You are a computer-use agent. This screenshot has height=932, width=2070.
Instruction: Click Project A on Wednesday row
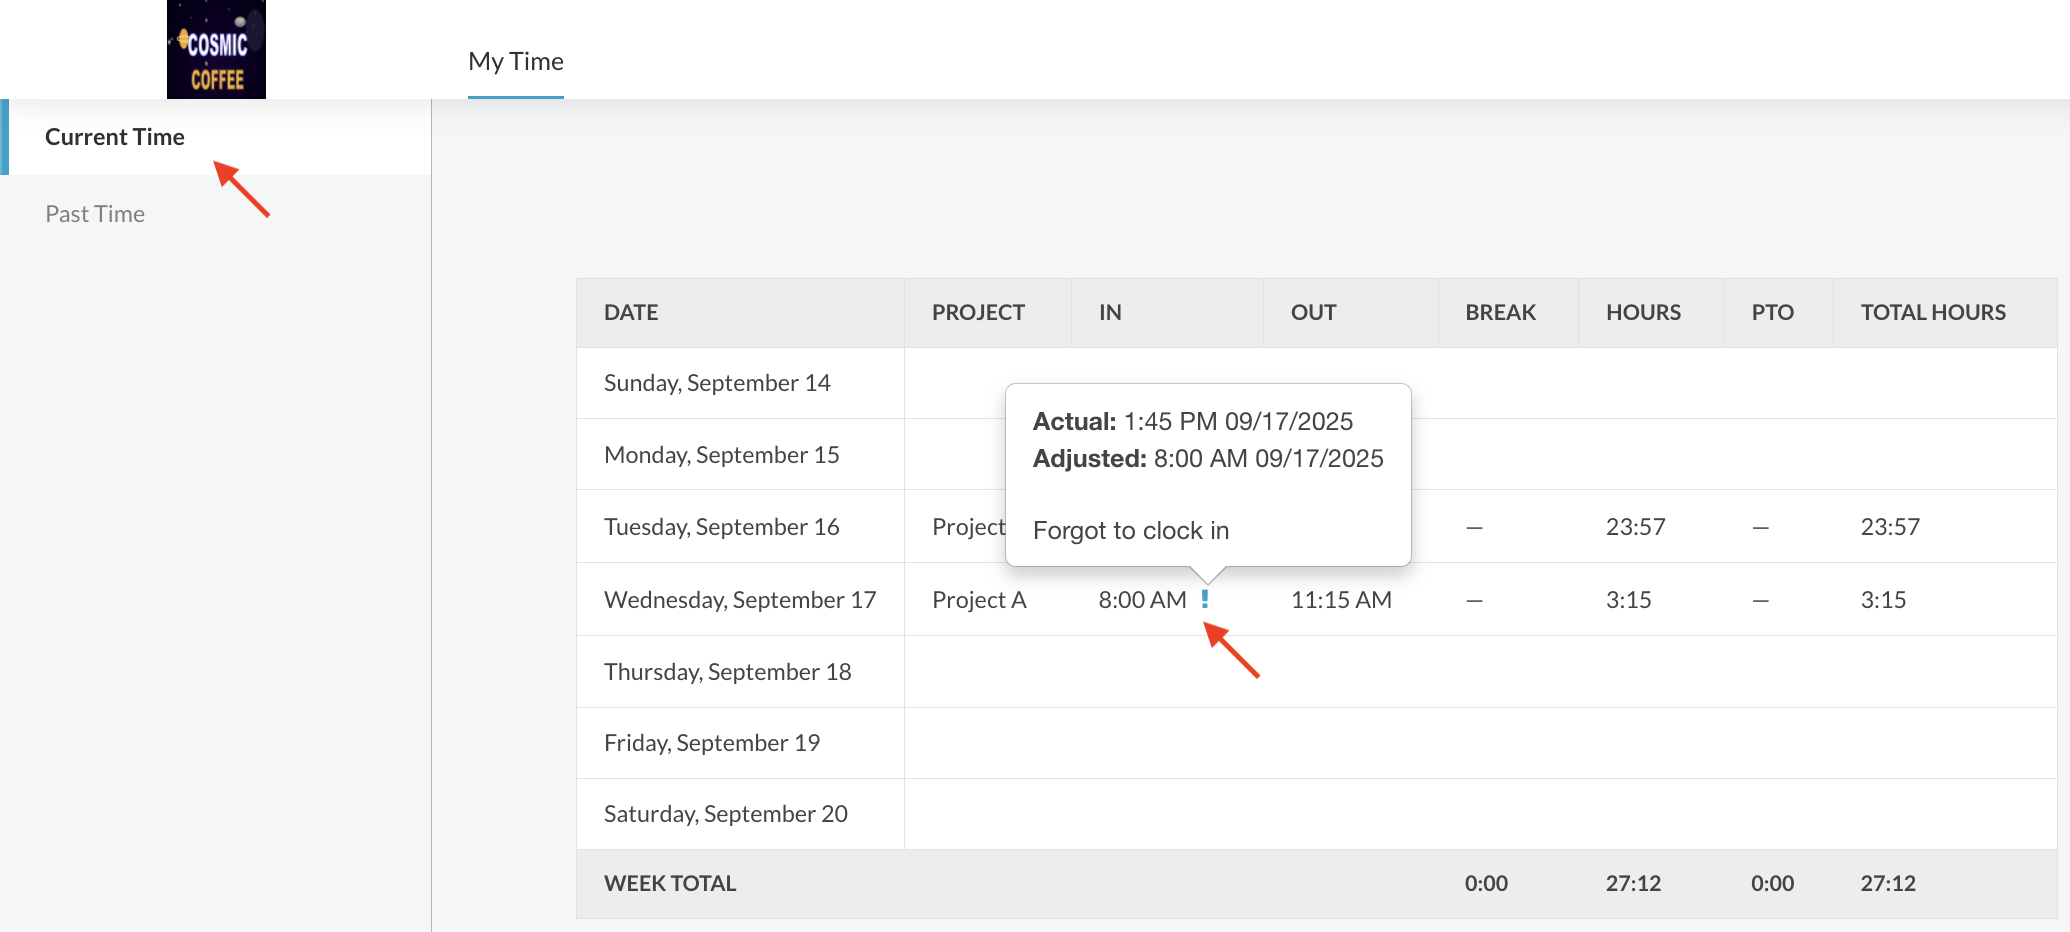(979, 600)
